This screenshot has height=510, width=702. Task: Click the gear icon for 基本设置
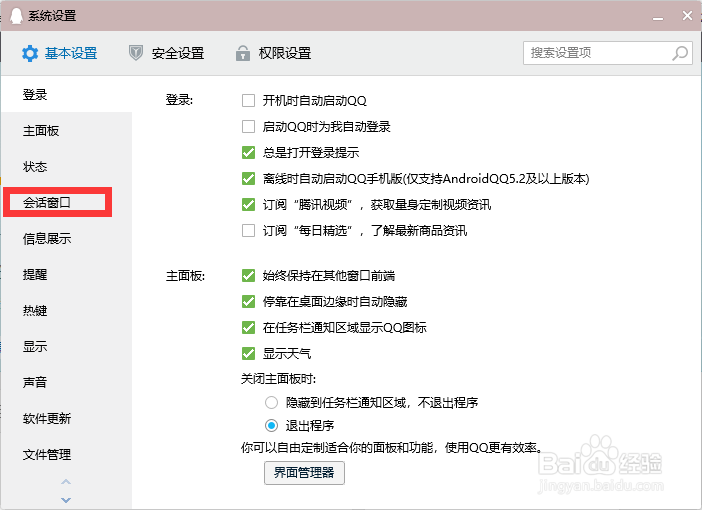tap(30, 53)
